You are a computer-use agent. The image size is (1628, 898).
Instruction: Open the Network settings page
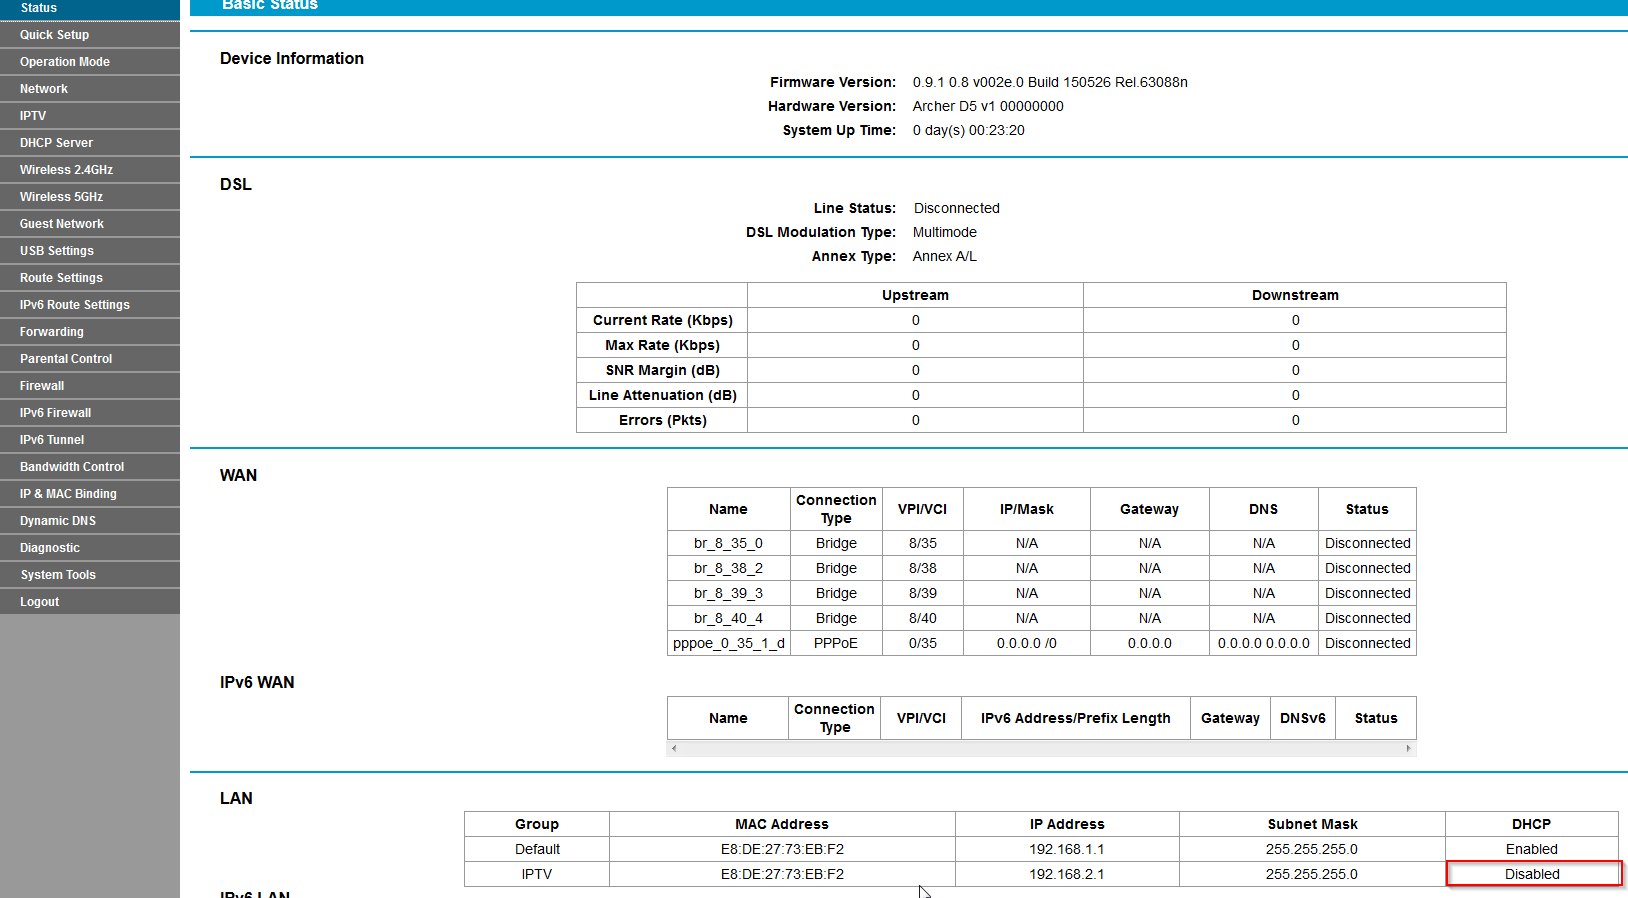pyautogui.click(x=44, y=89)
